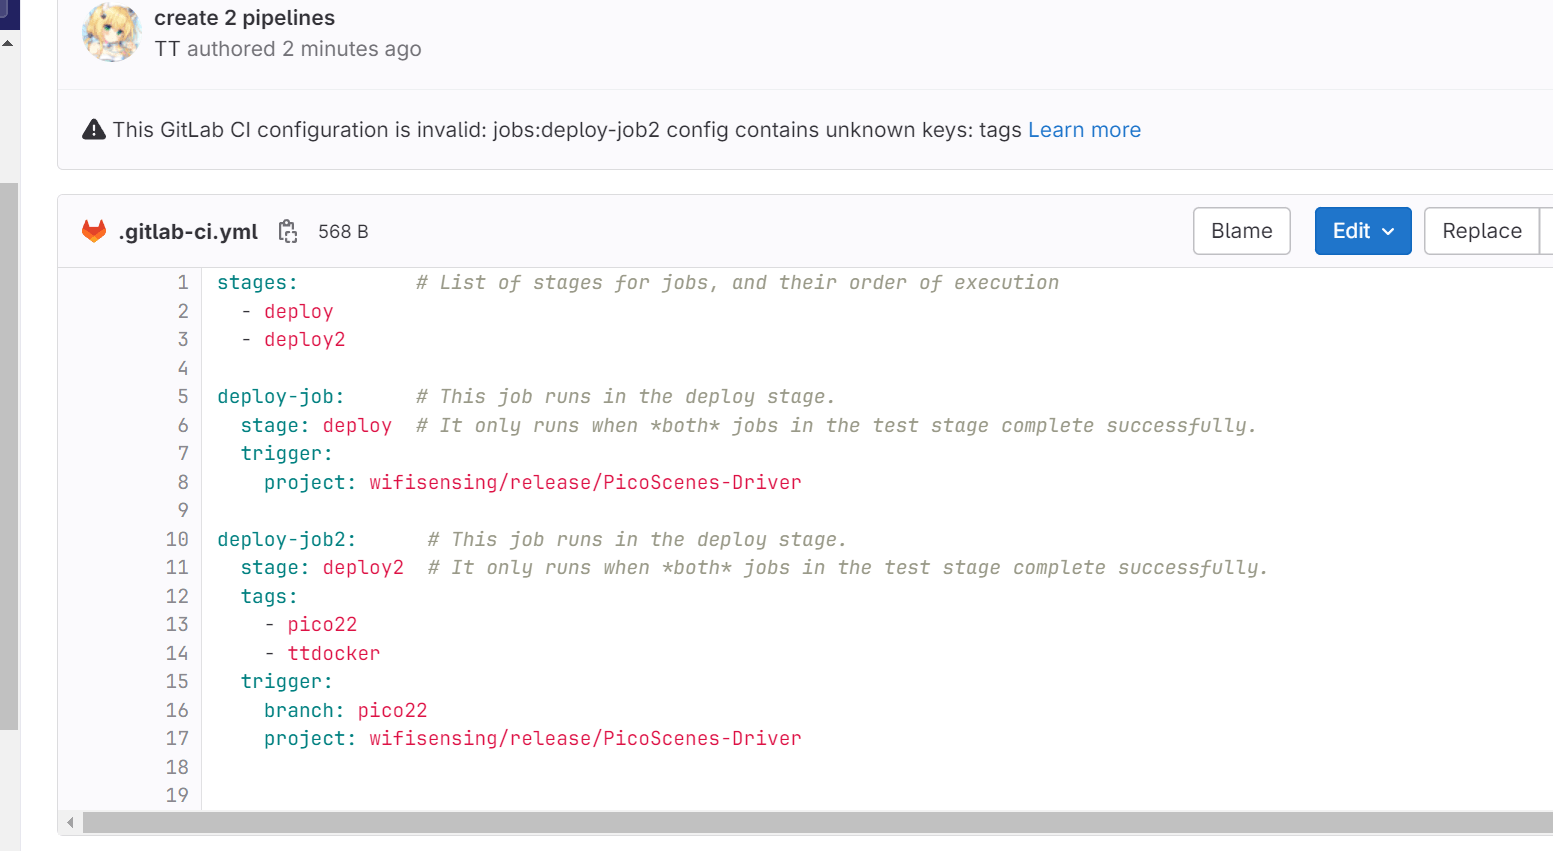Screen dimensions: 1553x851
Task: Click the warning triangle in the invalid config banner
Action: tap(93, 129)
